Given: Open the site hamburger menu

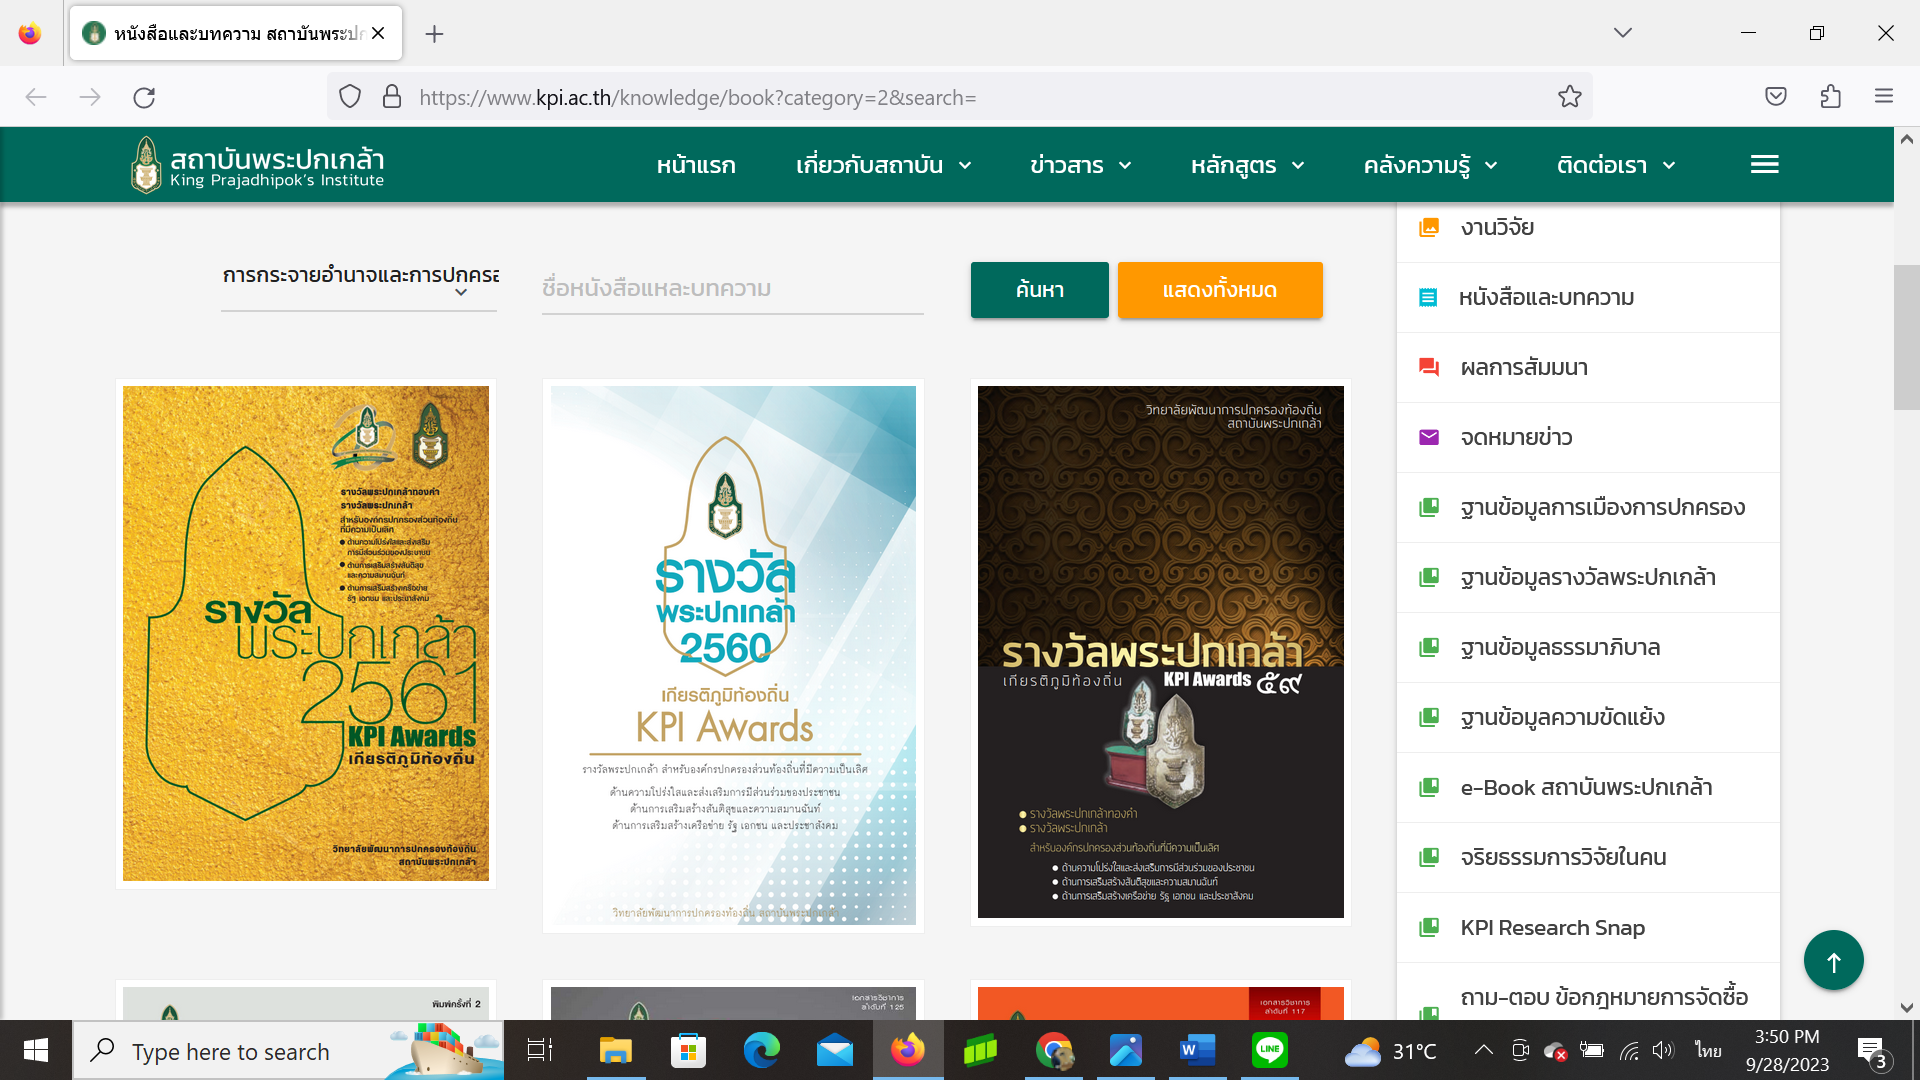Looking at the screenshot, I should pyautogui.click(x=1764, y=165).
